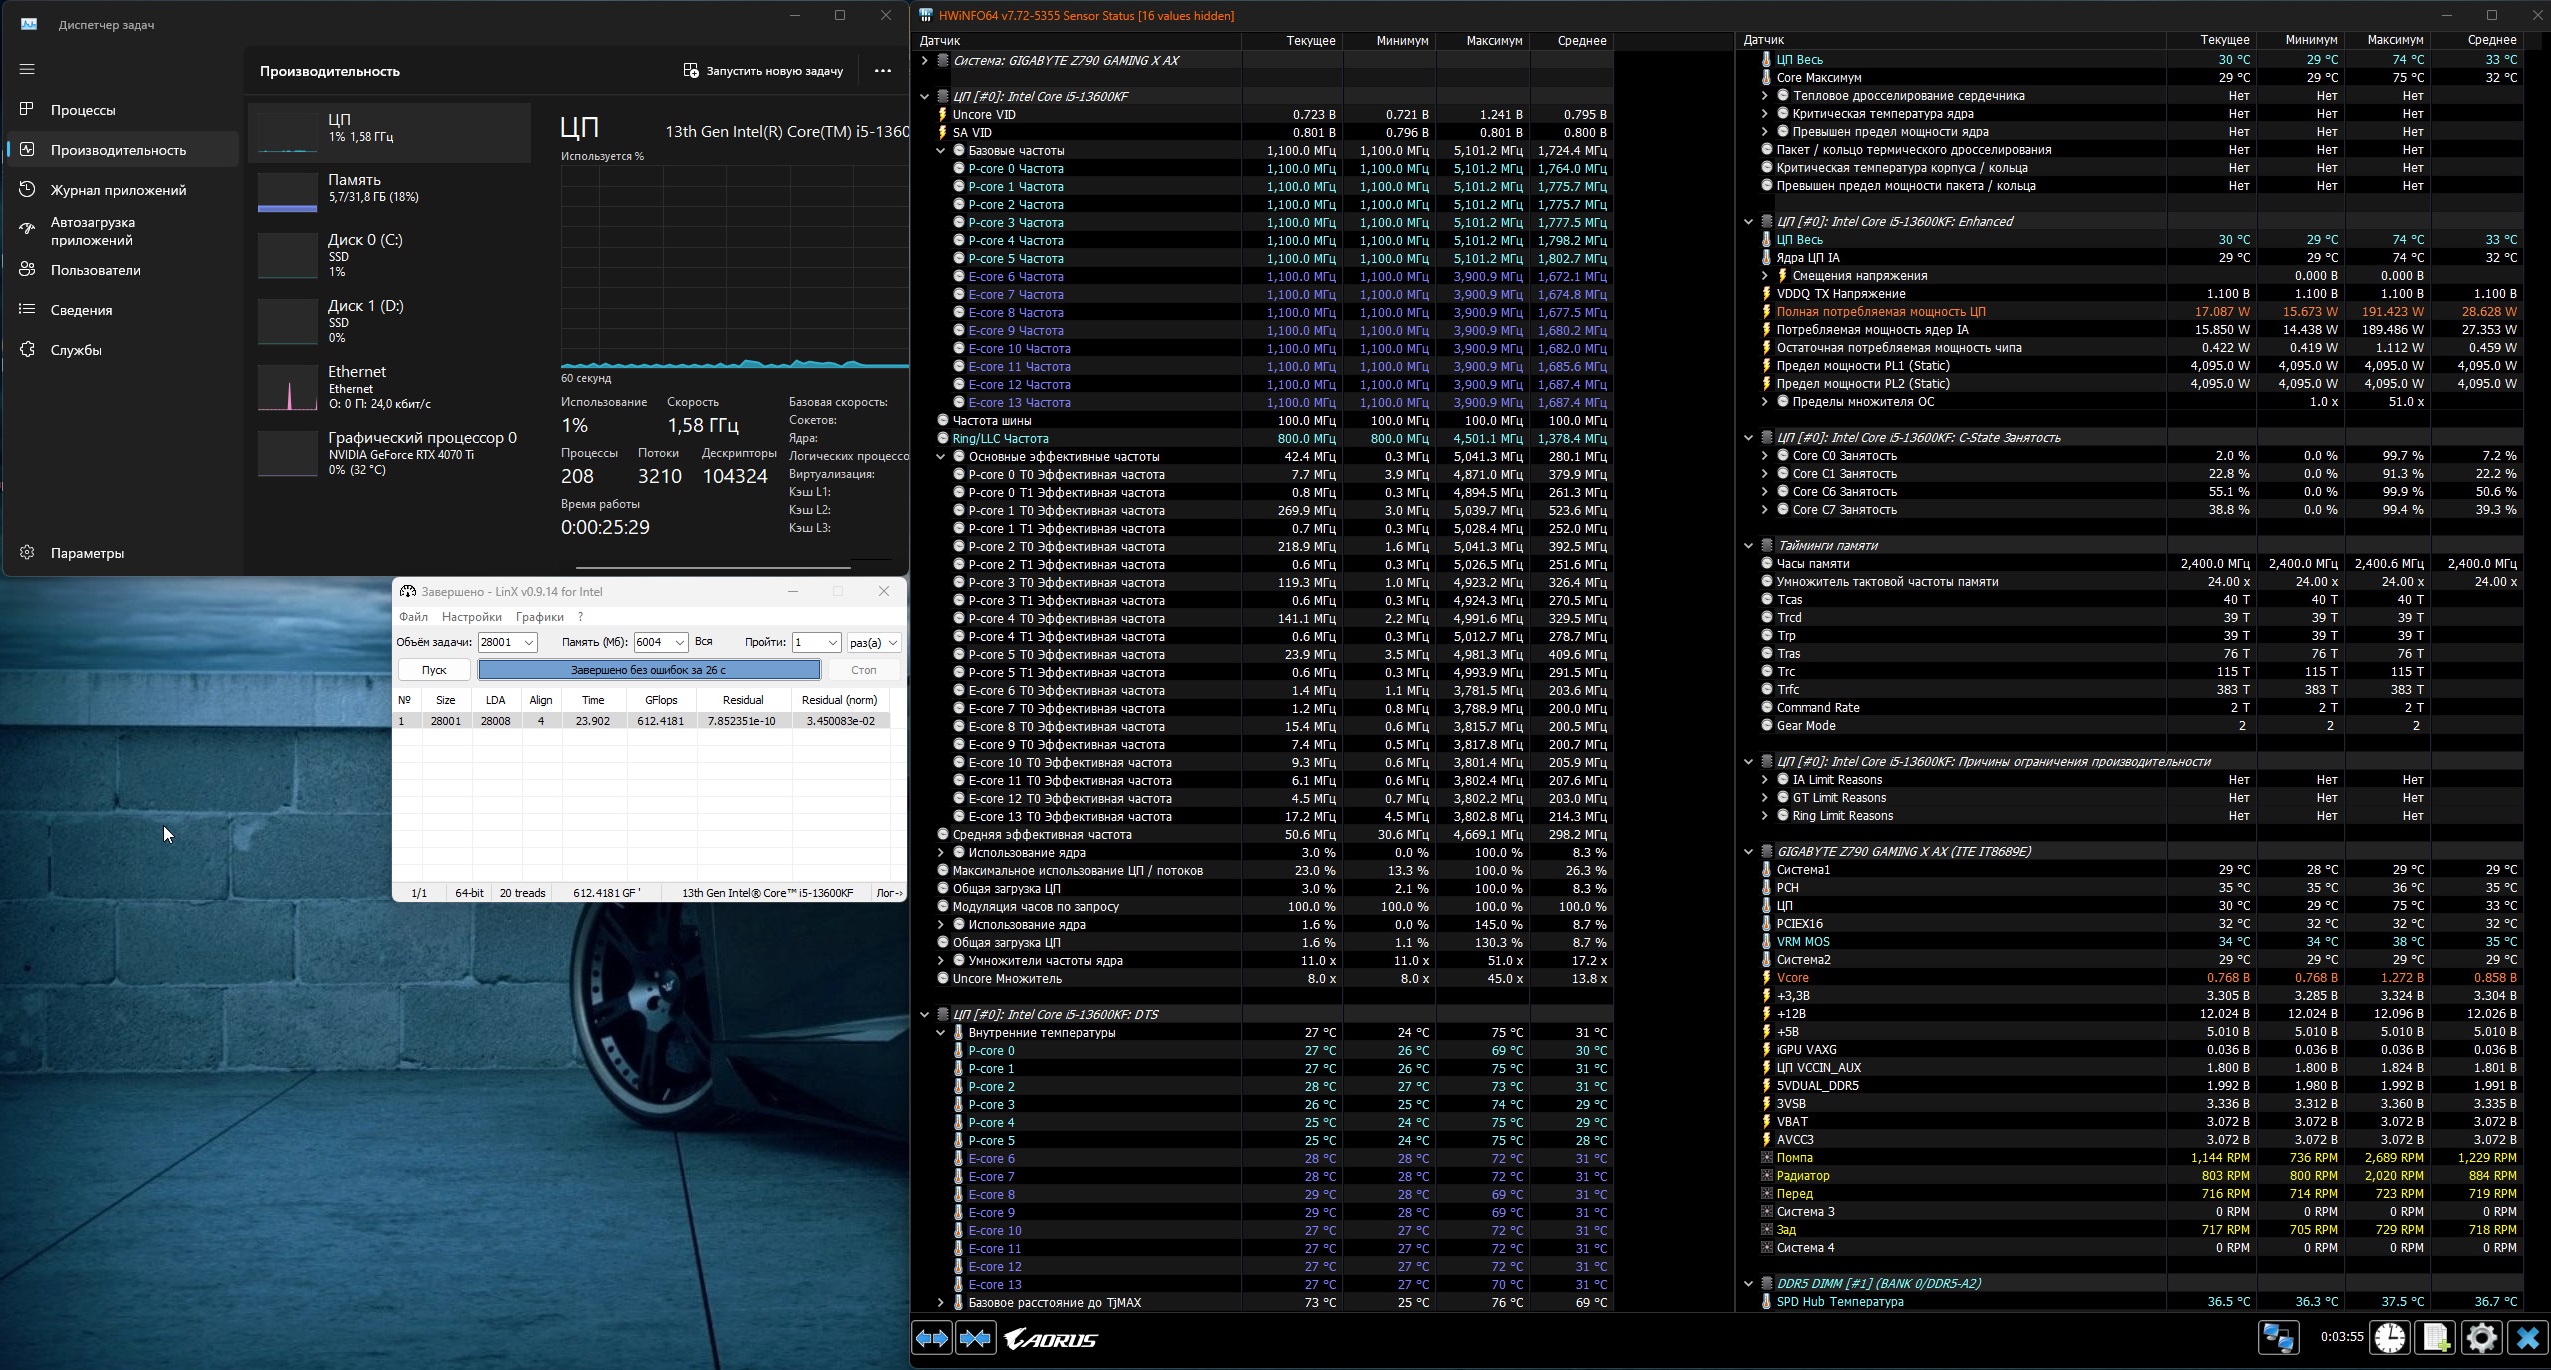Image resolution: width=2551 pixels, height=1370 pixels.
Task: Expand Базовое расстояние до TjMAX row
Action: click(940, 1303)
